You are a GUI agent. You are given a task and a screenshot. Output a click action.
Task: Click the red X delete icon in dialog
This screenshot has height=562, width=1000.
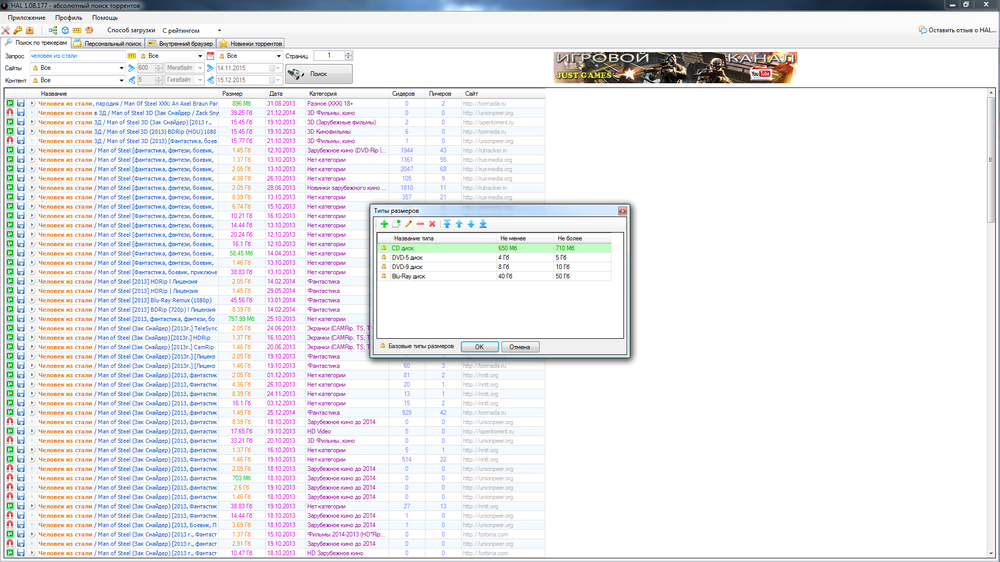click(432, 224)
